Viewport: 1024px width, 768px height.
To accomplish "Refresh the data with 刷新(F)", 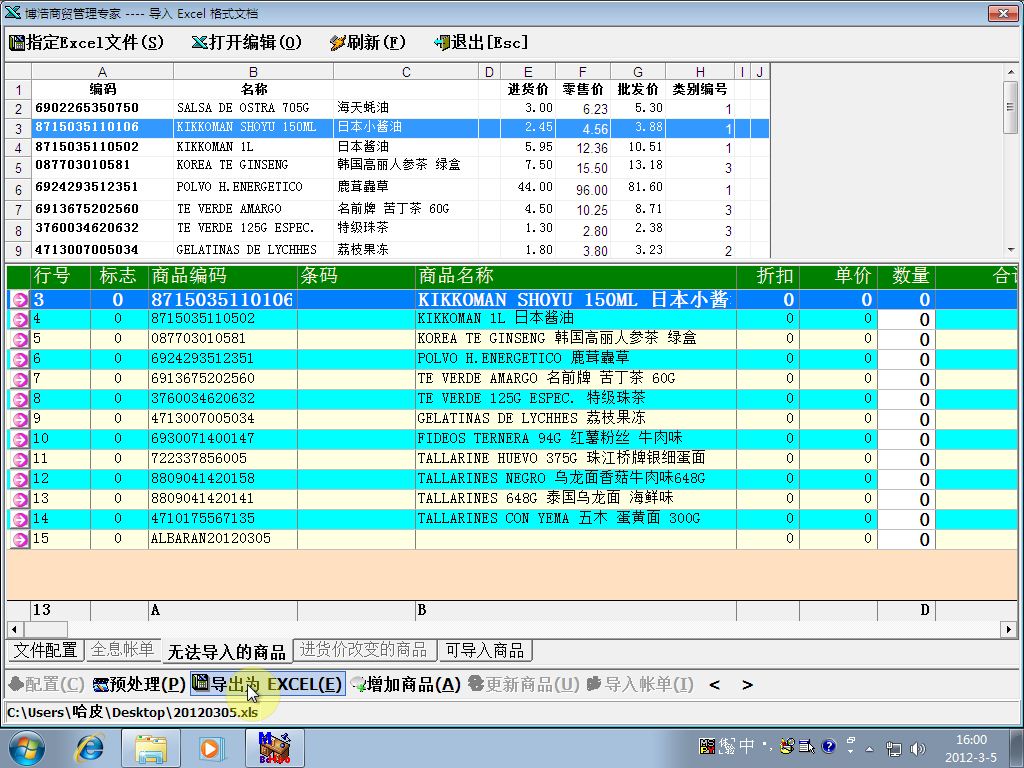I will pyautogui.click(x=368, y=43).
